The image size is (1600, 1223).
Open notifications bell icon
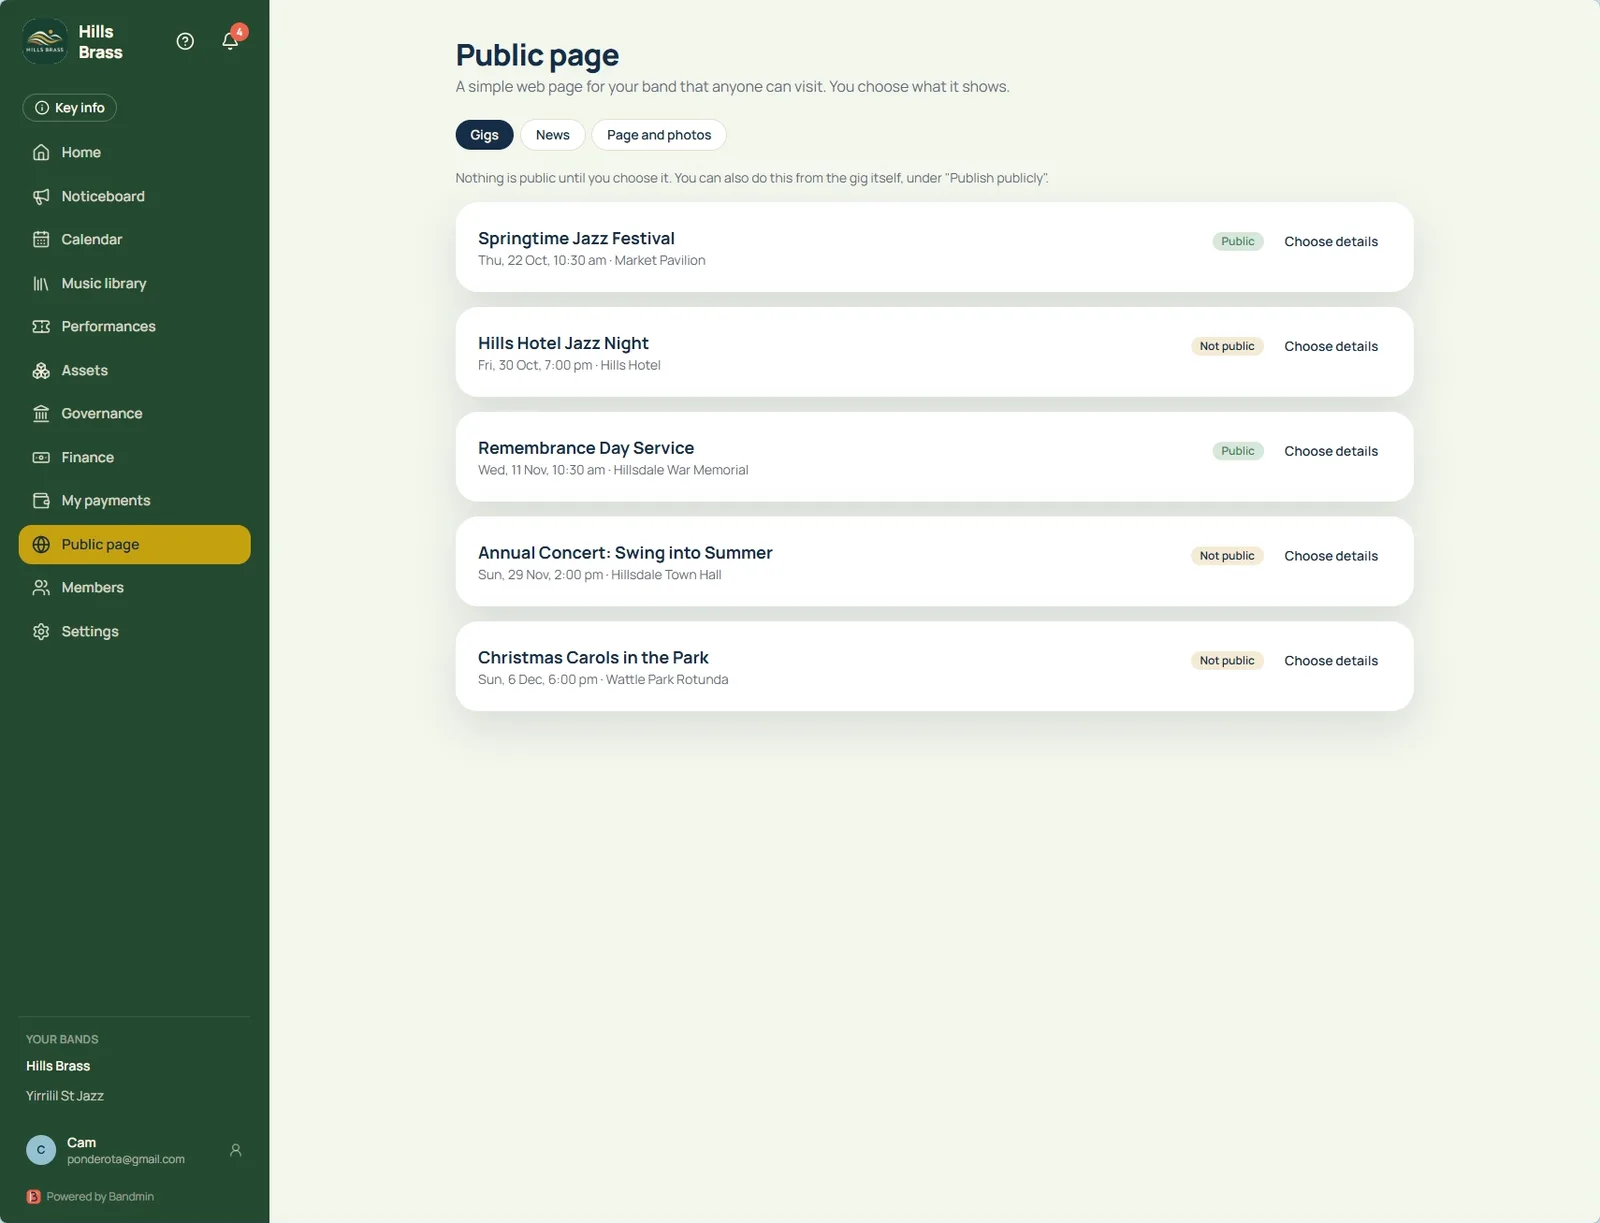point(230,41)
